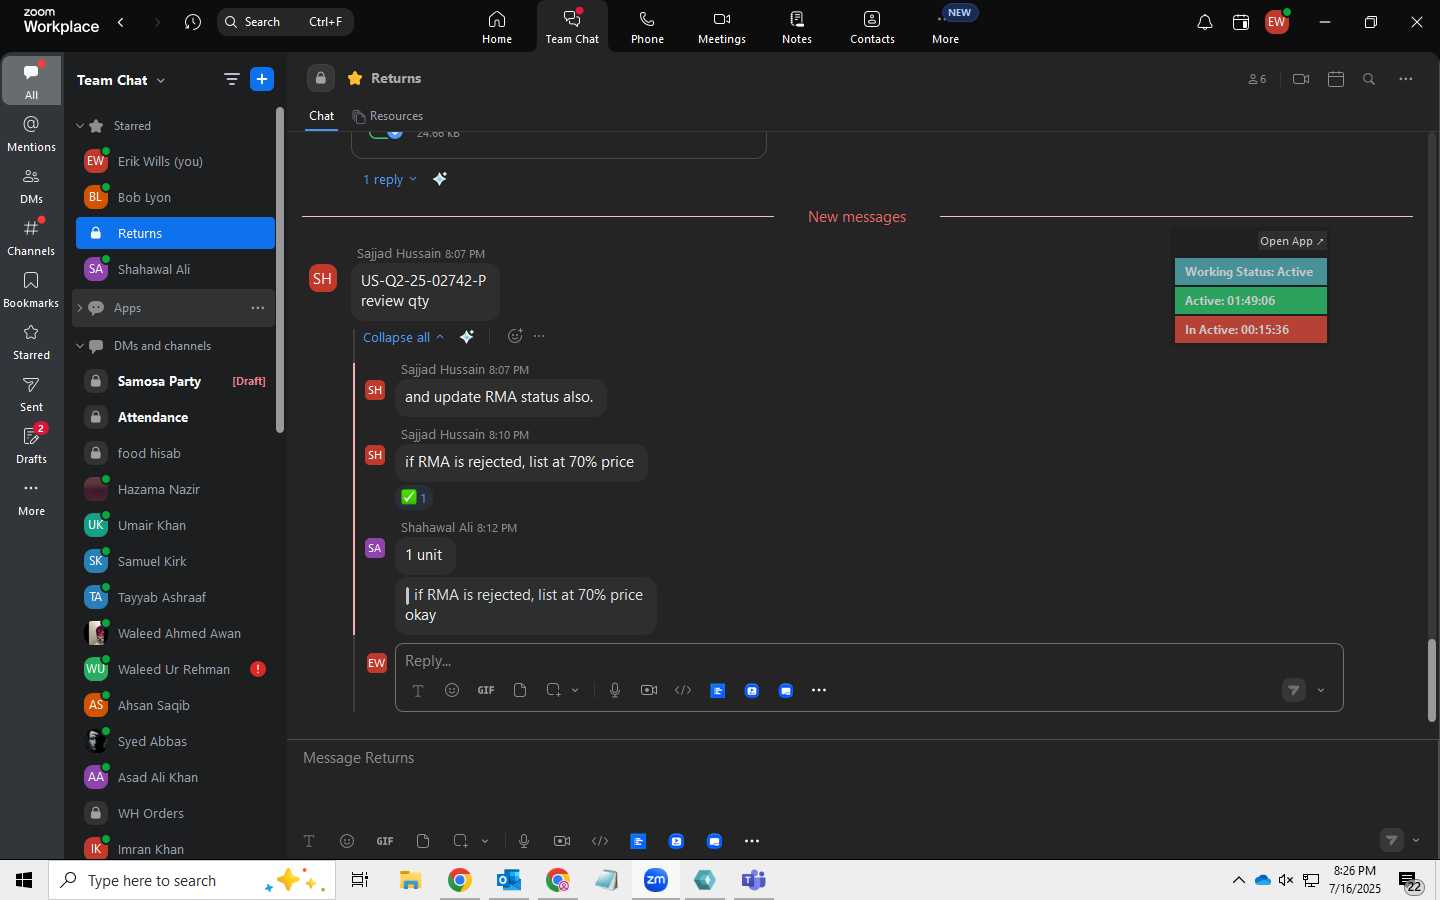Open the Samosa Party draft chat
The width and height of the screenshot is (1440, 900).
click(175, 381)
